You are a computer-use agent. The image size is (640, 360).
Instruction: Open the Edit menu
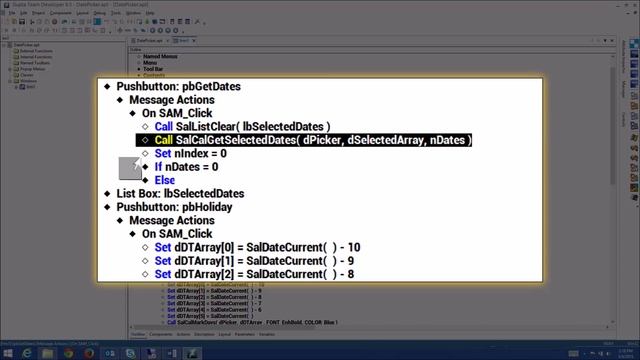(24, 13)
